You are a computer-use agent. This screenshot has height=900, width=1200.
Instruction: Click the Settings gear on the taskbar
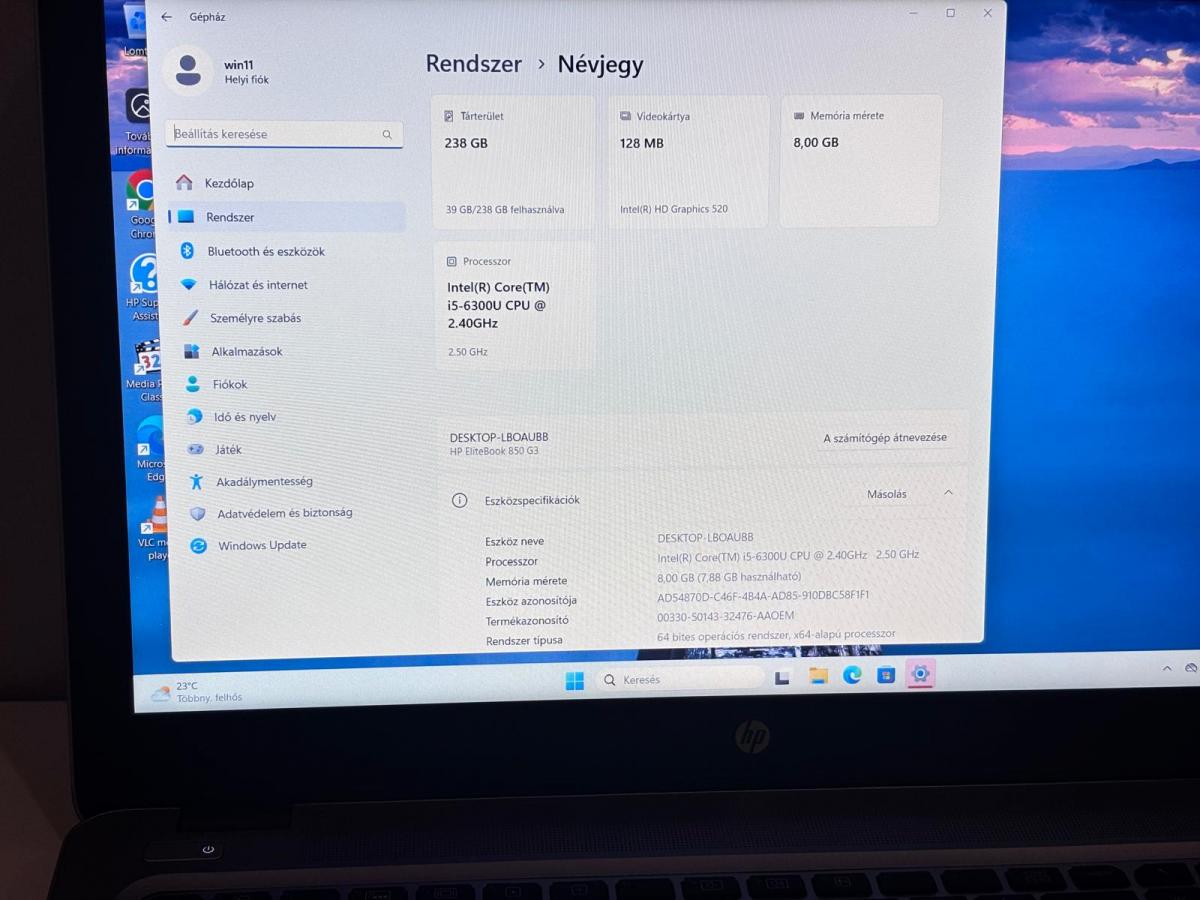(x=920, y=674)
